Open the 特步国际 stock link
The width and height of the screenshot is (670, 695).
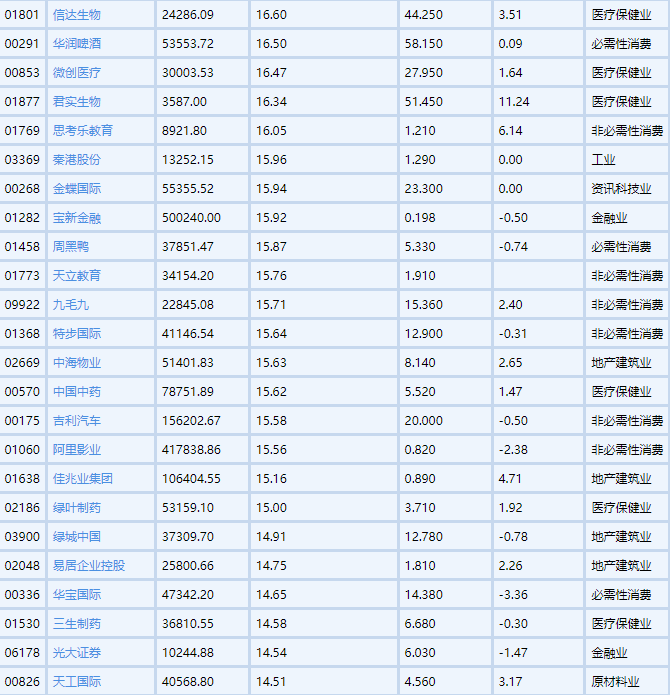77,334
